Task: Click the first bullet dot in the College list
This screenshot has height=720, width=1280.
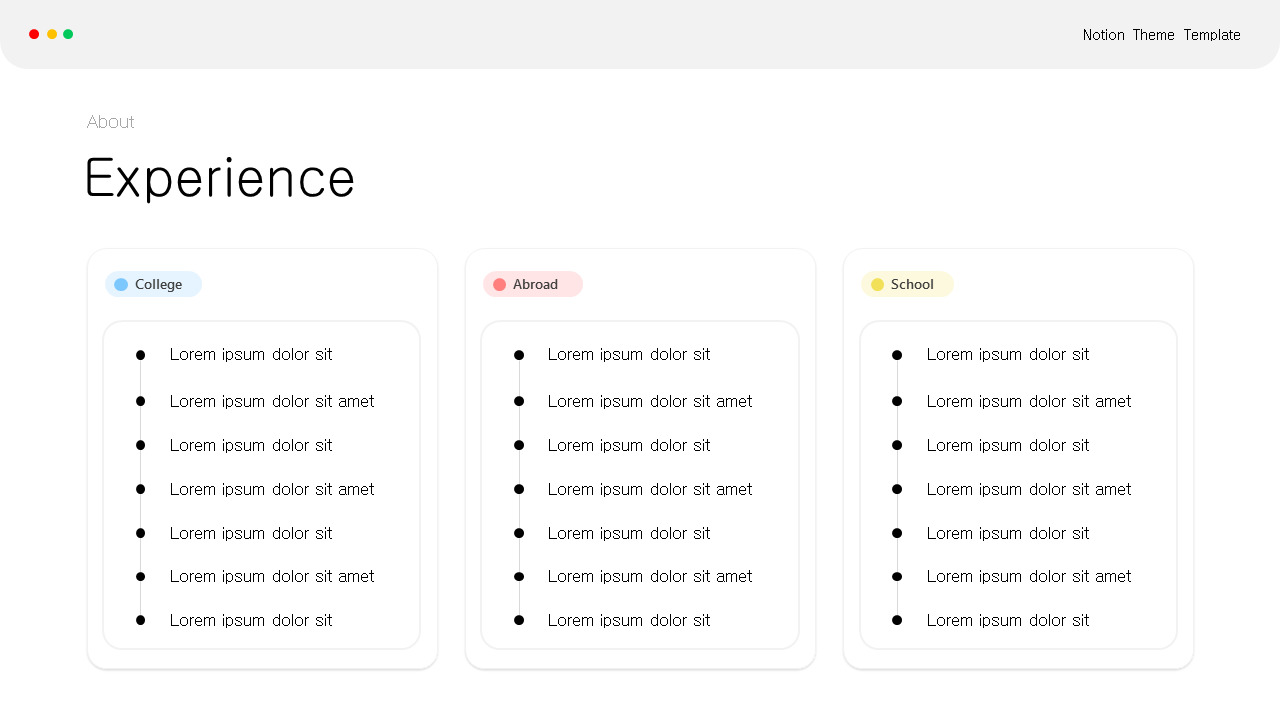Action: [140, 355]
